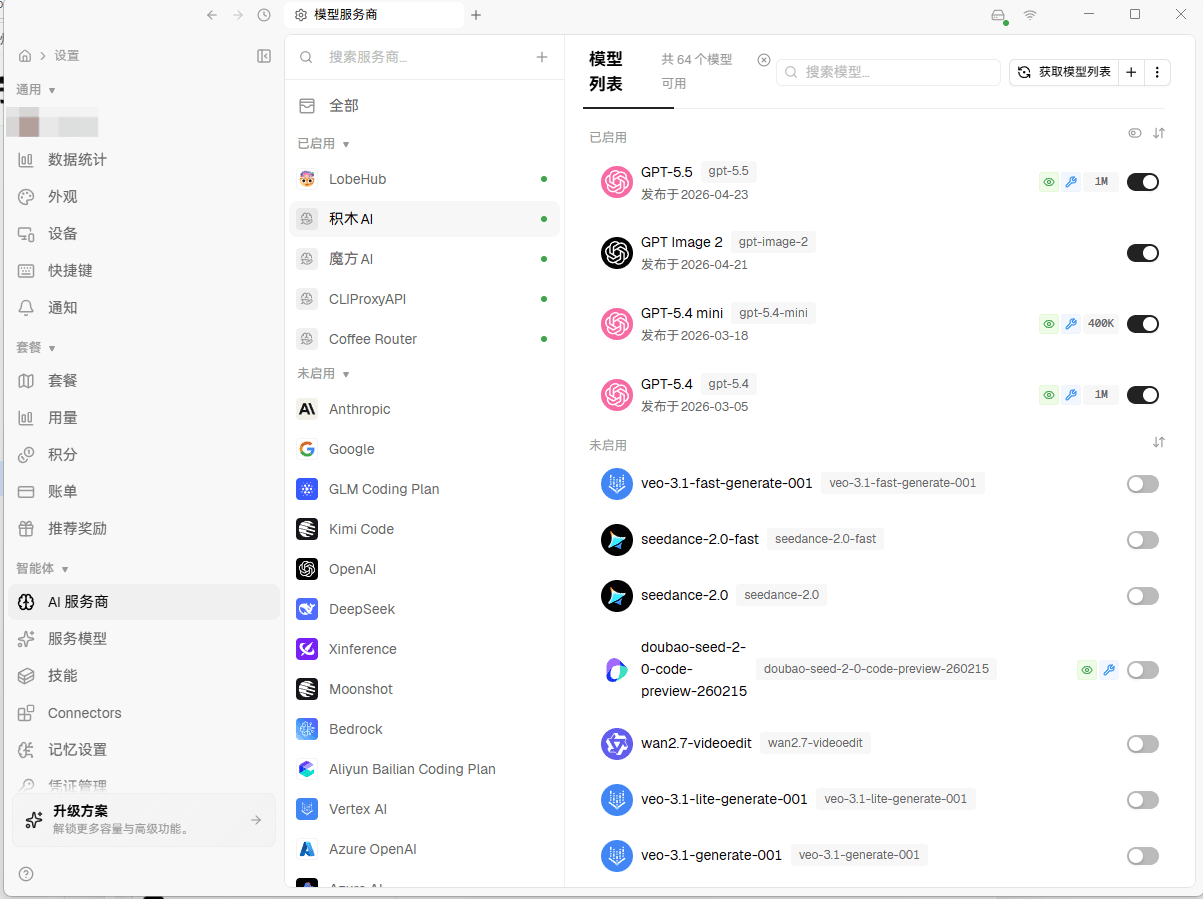1203x899 pixels.
Task: Open the 全部 providers entry
Action: (x=424, y=105)
